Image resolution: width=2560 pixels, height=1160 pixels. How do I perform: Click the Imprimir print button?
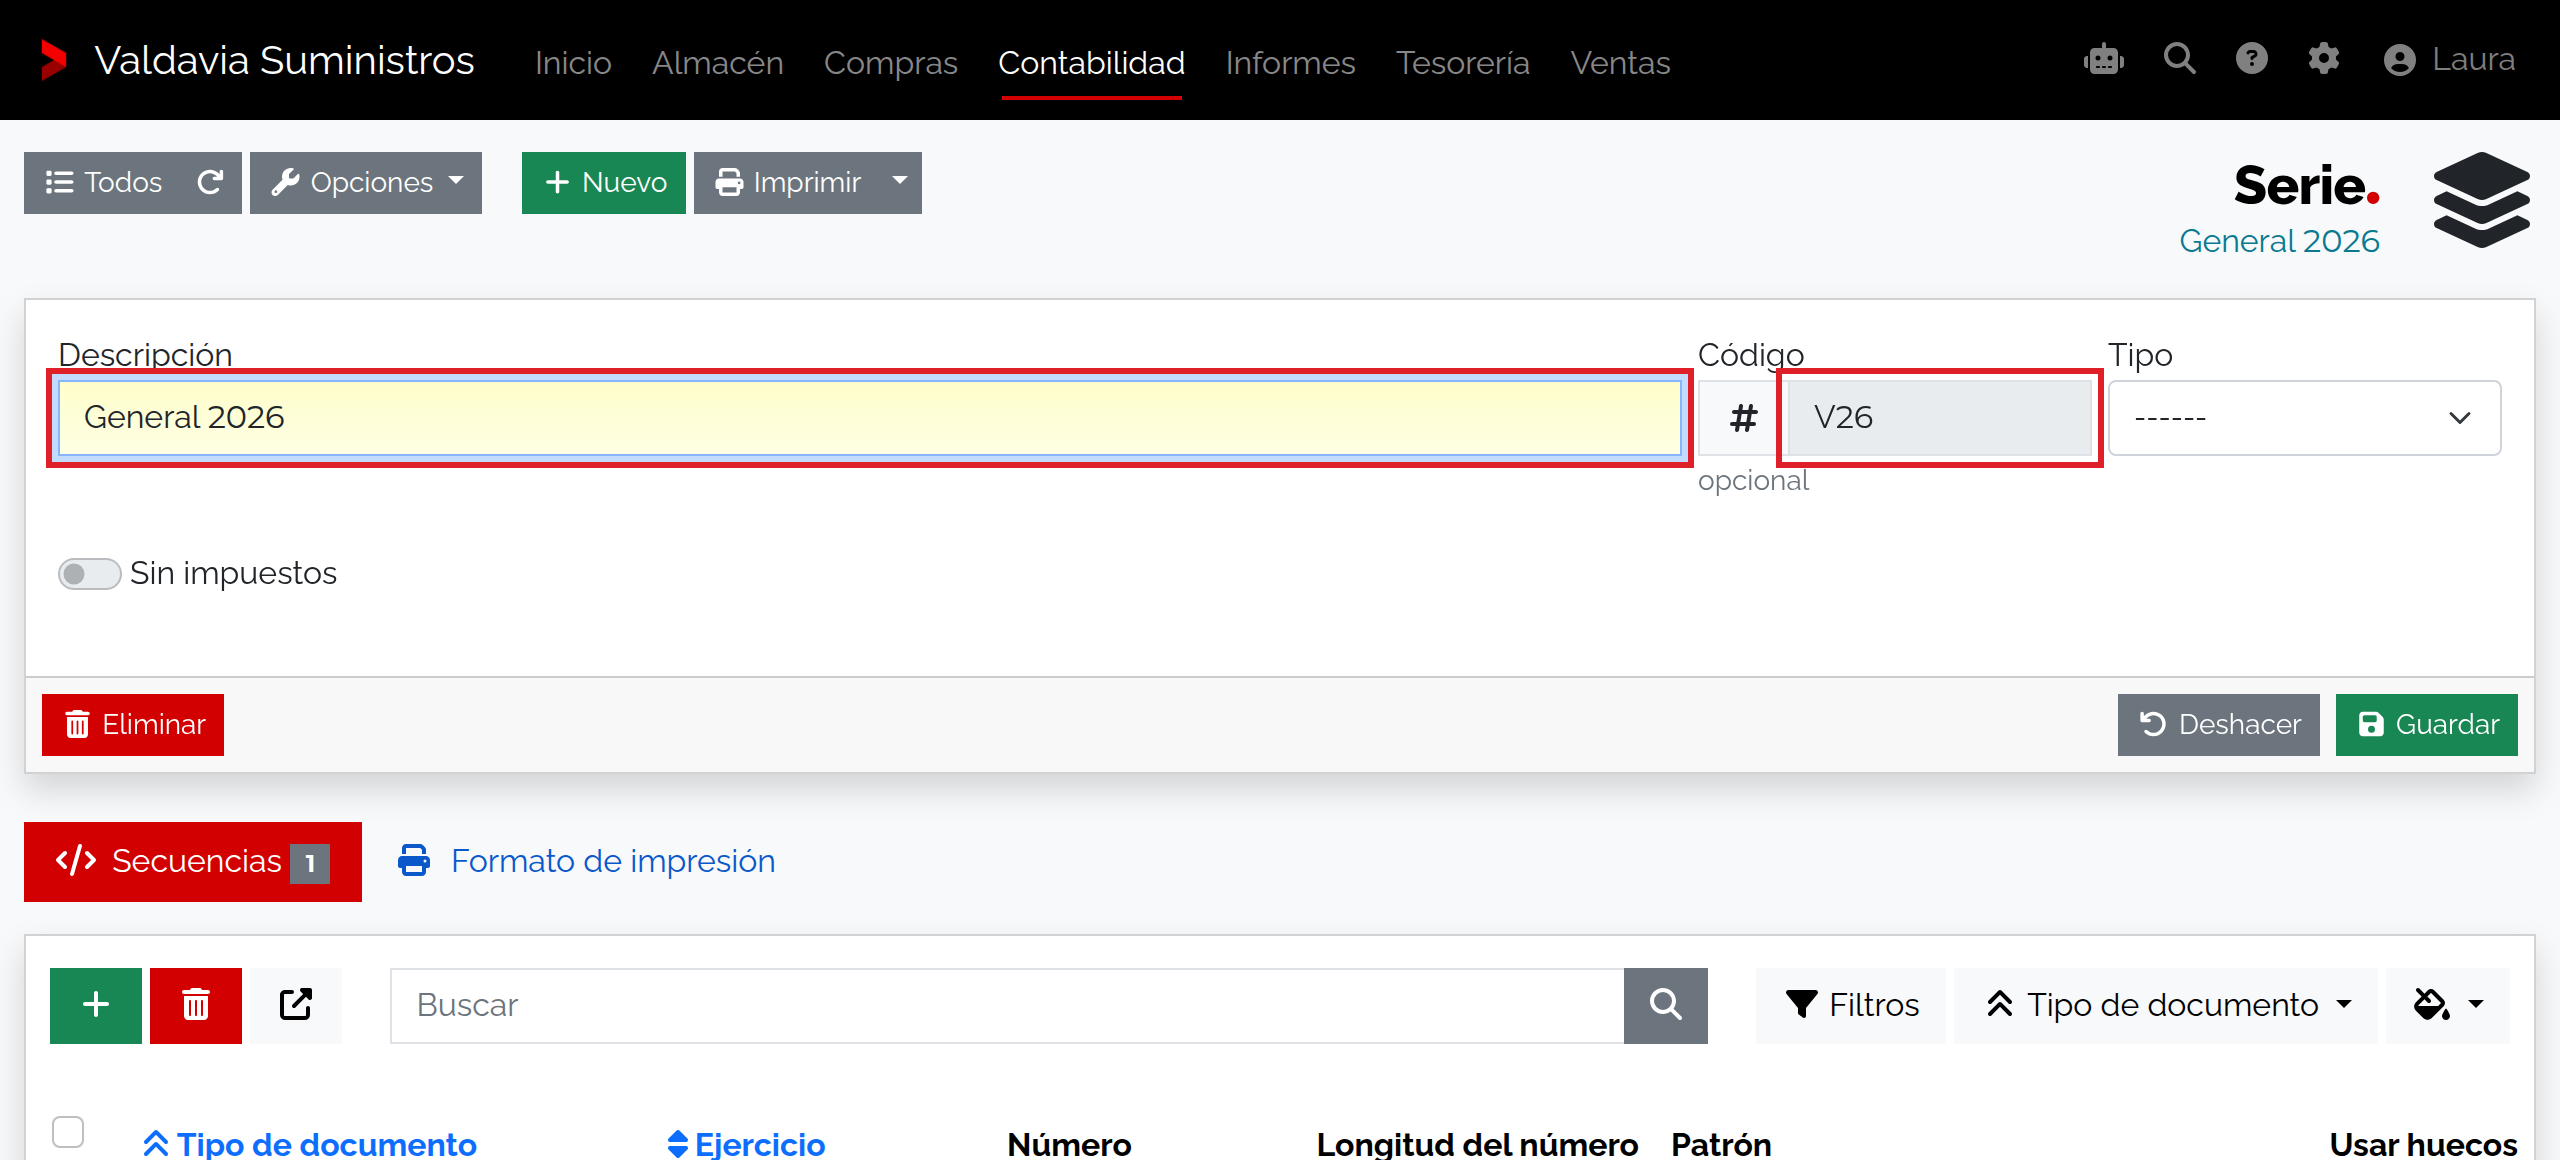click(x=787, y=182)
